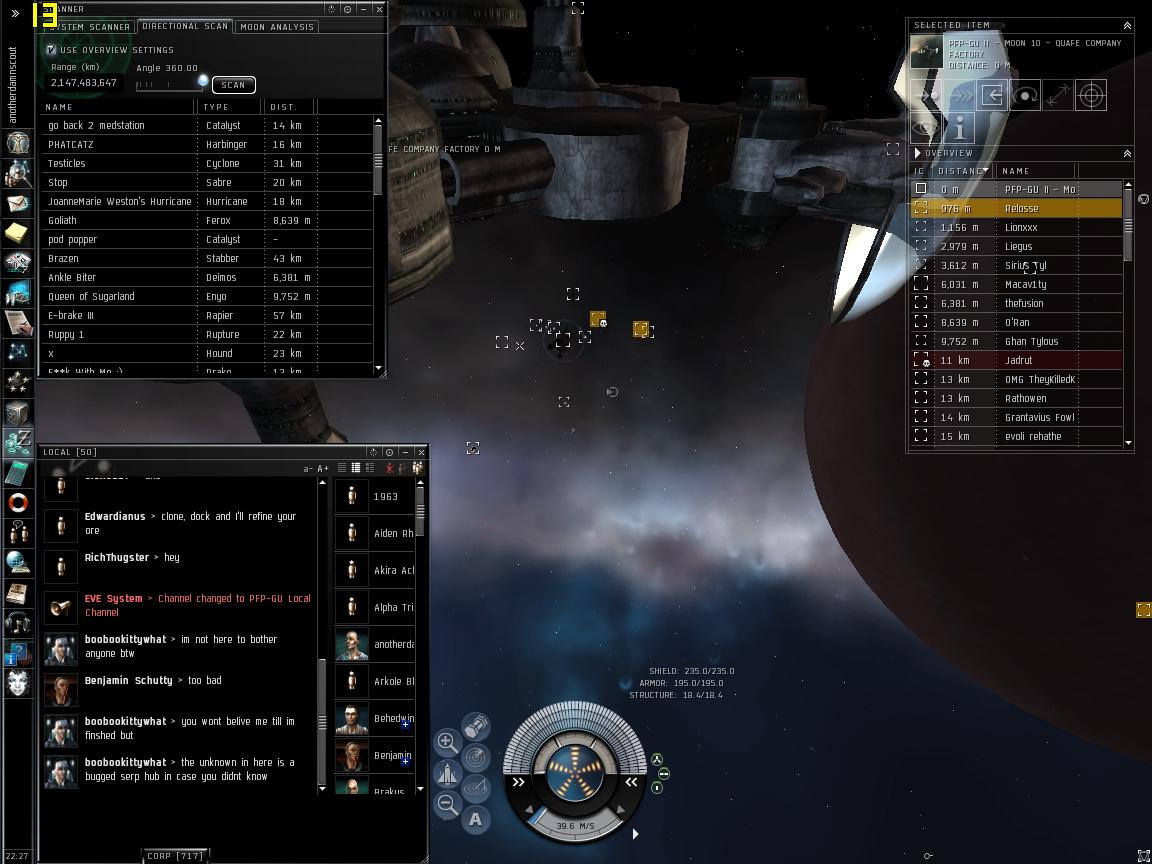The height and width of the screenshot is (864, 1152).
Task: Adjust the scan Angle slider handle
Action: [x=204, y=80]
